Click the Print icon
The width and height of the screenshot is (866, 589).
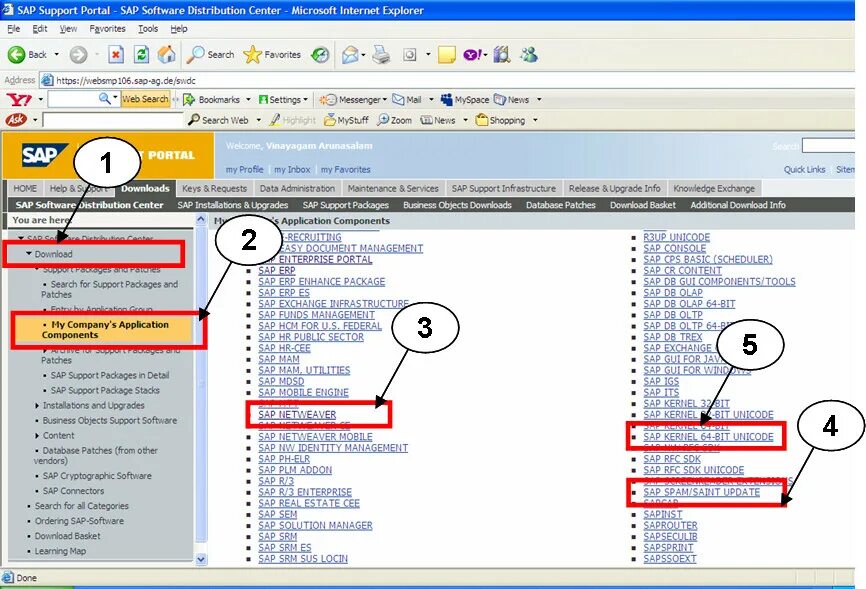[381, 55]
